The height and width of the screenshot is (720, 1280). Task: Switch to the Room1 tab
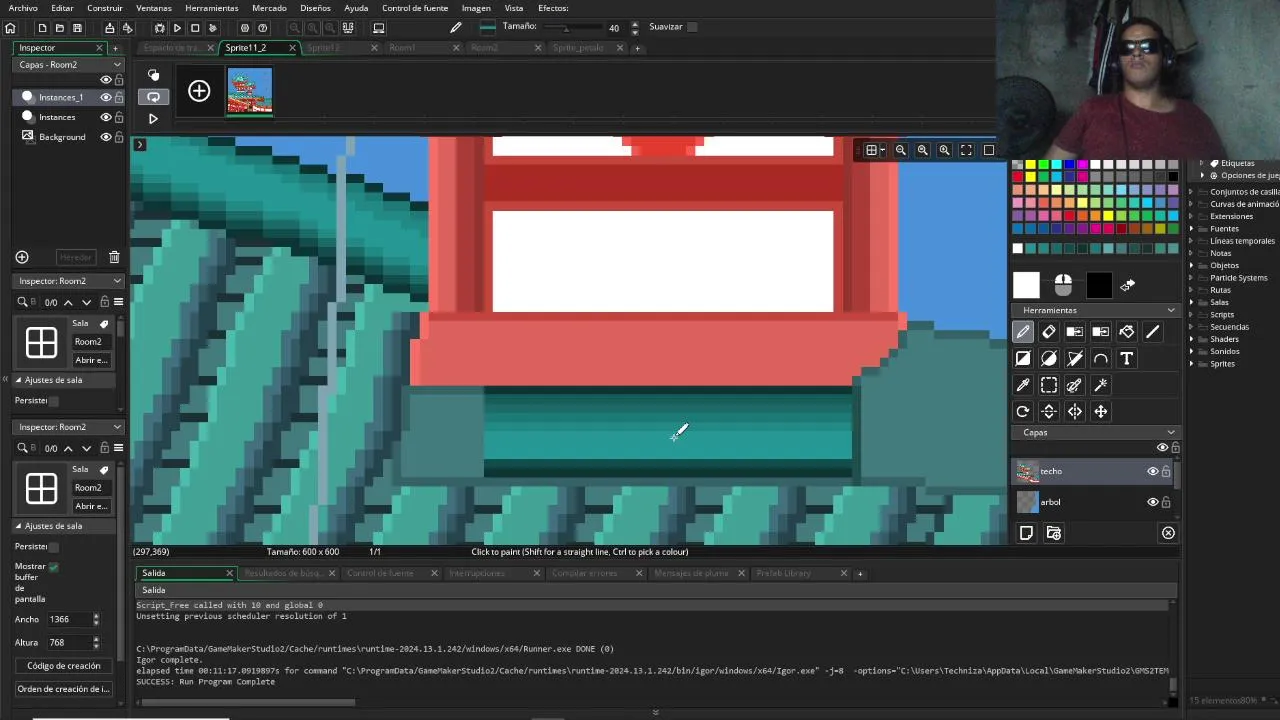[x=403, y=48]
